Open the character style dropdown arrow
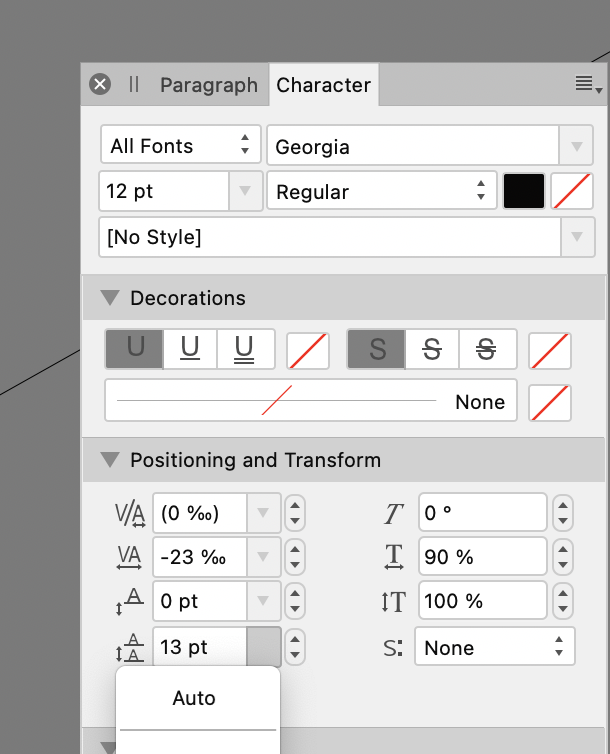Viewport: 610px width, 754px height. (x=577, y=237)
